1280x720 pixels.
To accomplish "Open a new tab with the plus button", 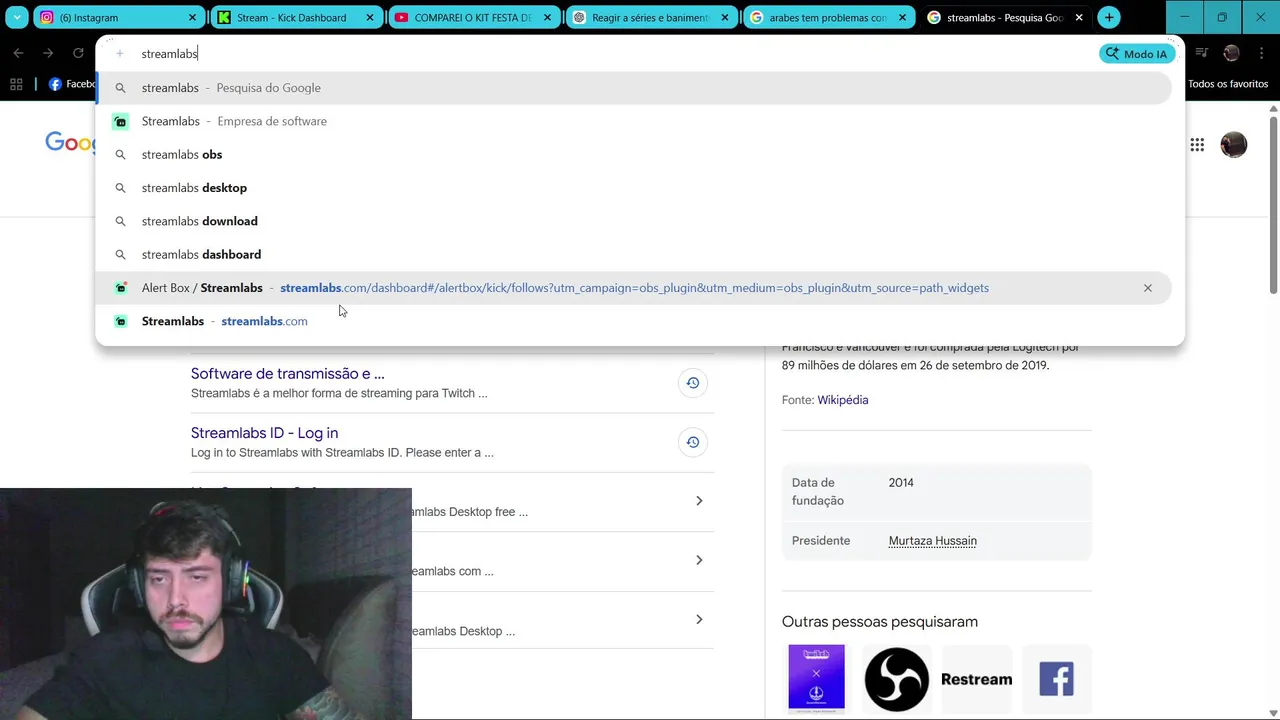I will click(x=1109, y=17).
